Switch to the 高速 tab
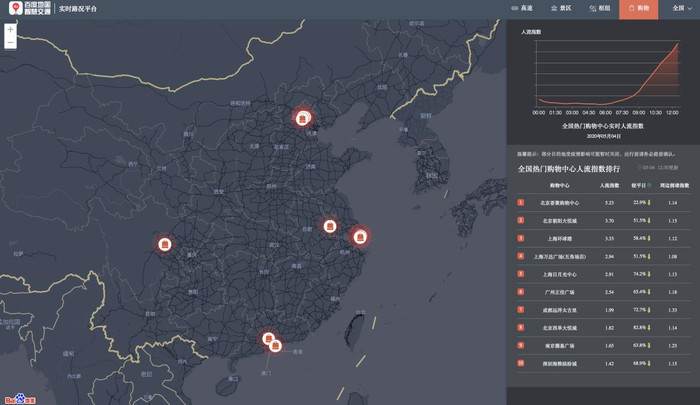 click(522, 8)
